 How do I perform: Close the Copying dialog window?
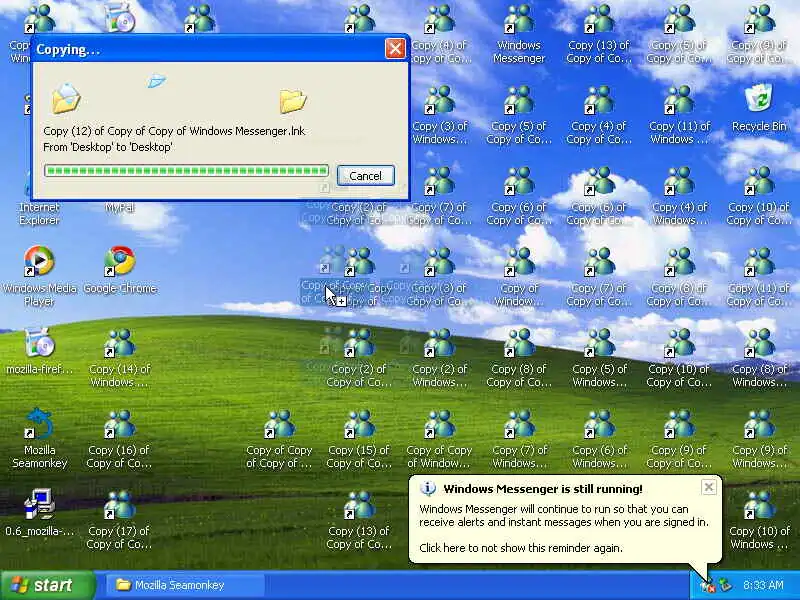click(395, 49)
